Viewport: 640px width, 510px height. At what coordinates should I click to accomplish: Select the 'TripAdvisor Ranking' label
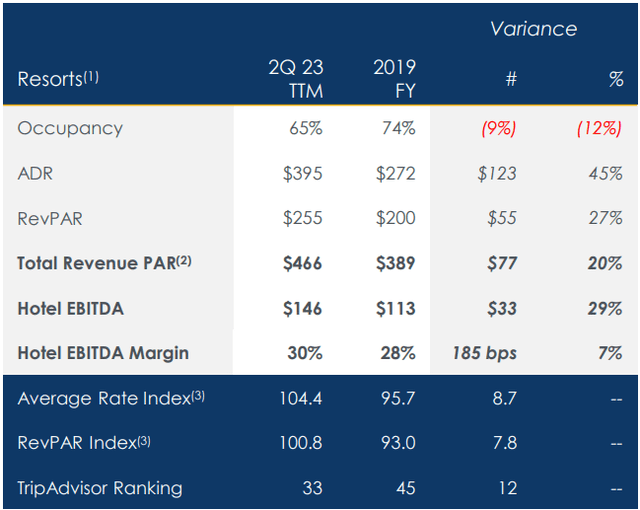coord(100,488)
